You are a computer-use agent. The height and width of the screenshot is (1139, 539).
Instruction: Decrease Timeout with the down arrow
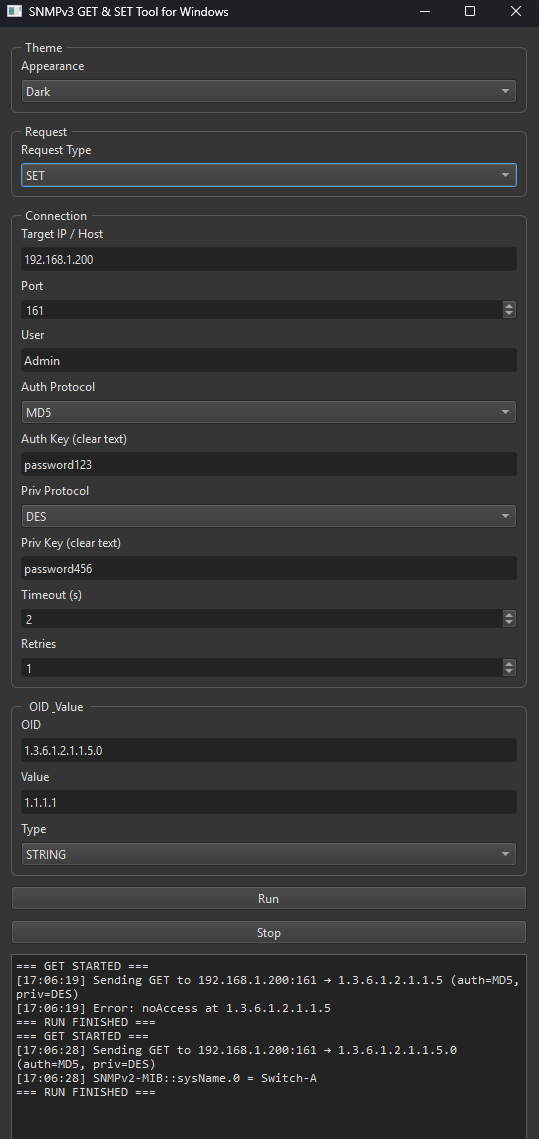point(509,623)
